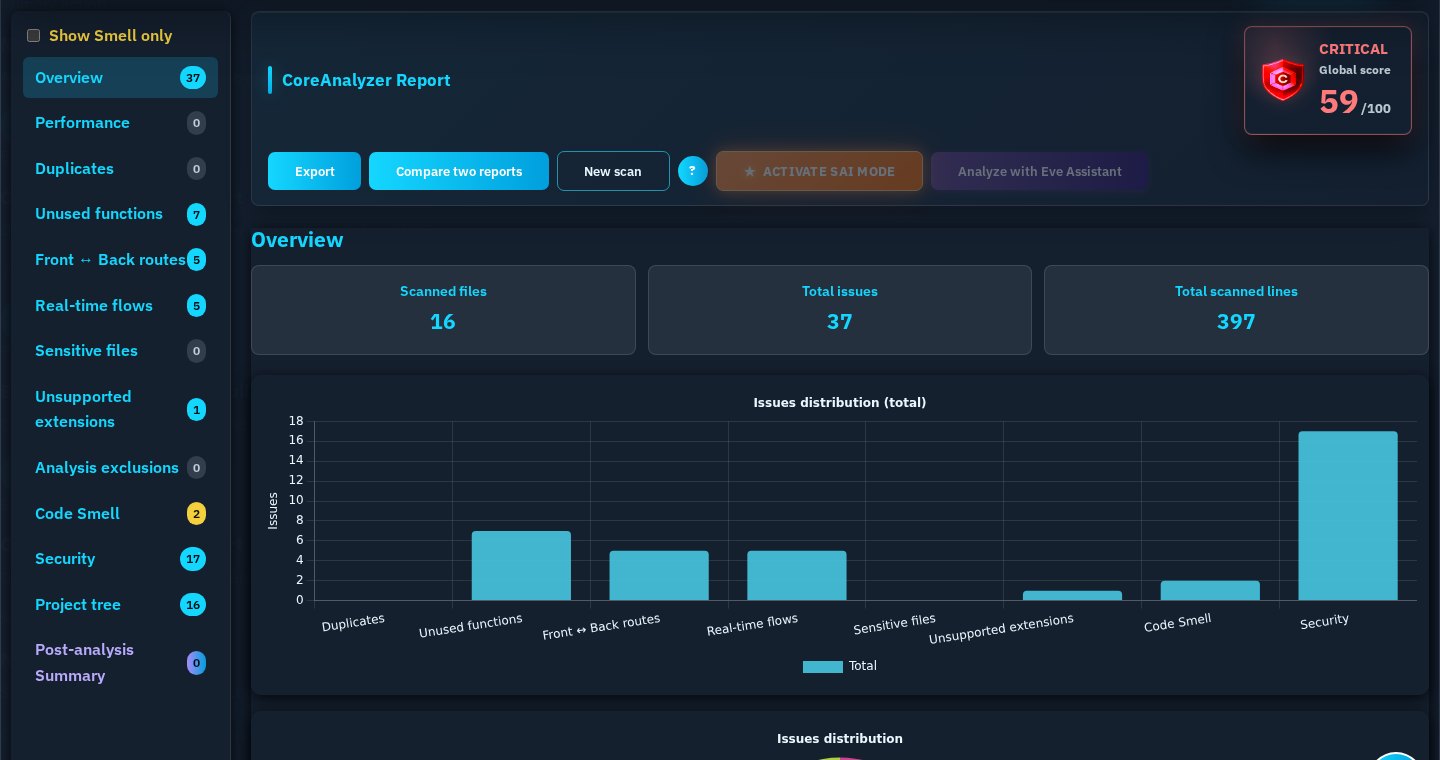This screenshot has height=760, width=1440.
Task: Click the Project tree badge 16
Action: (x=193, y=605)
